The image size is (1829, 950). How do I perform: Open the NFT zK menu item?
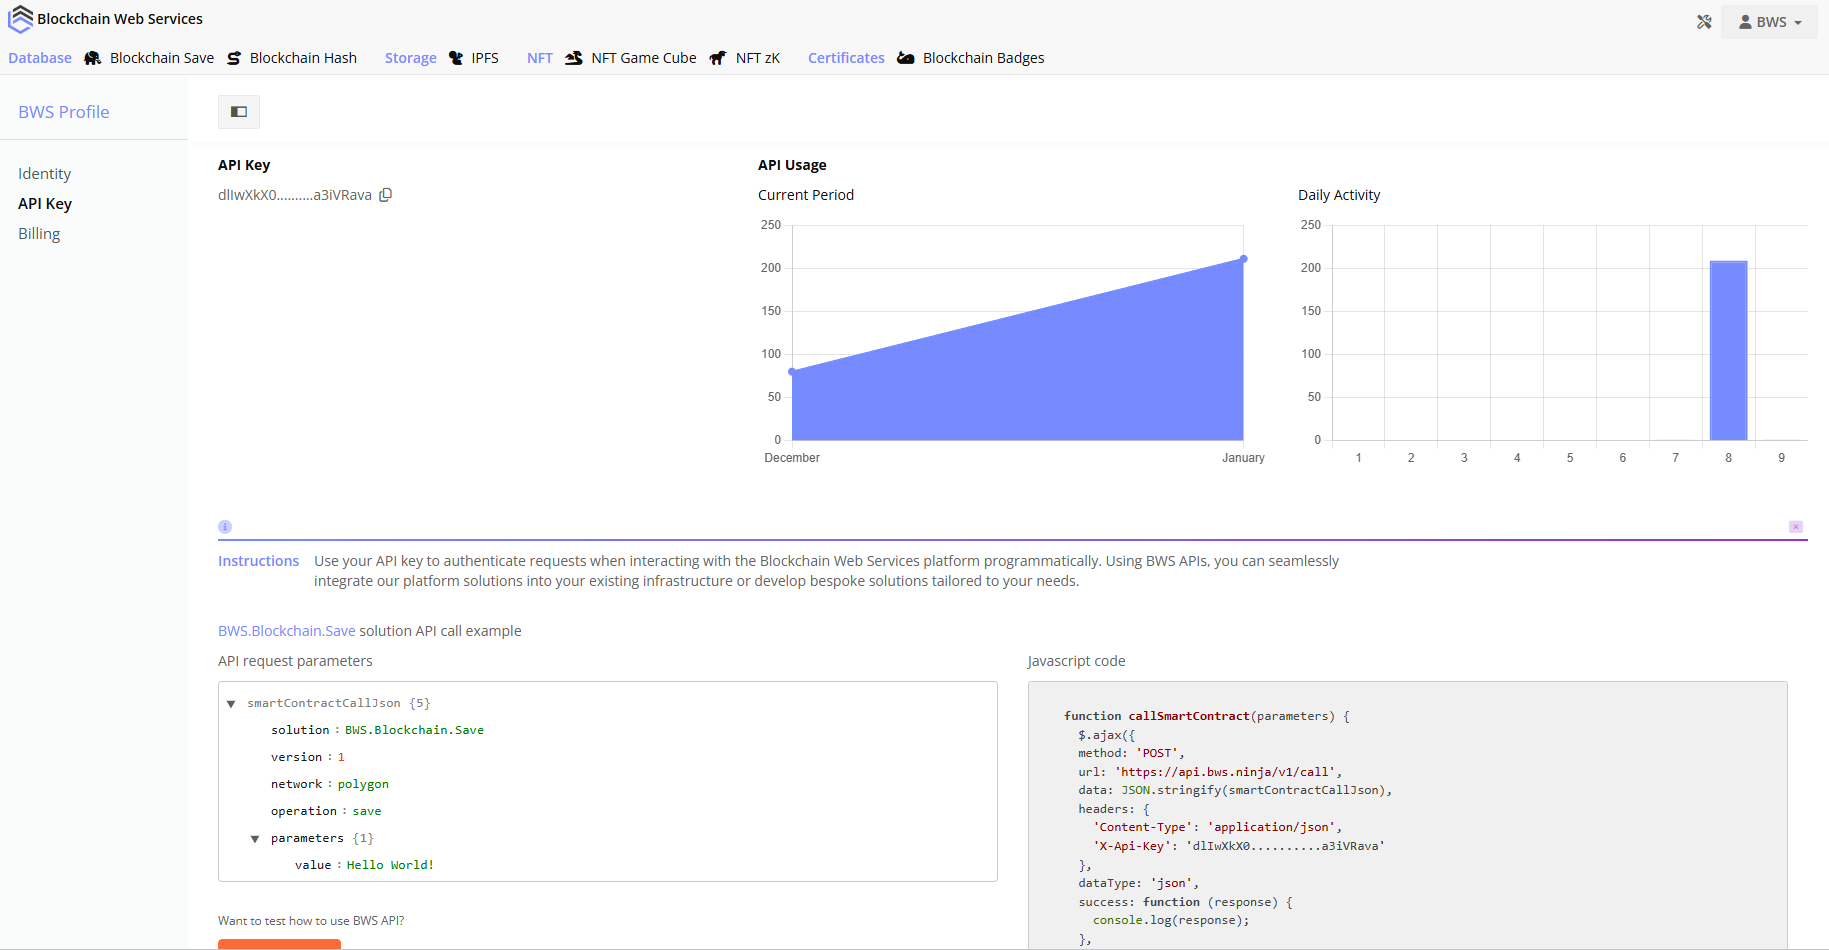(x=757, y=58)
